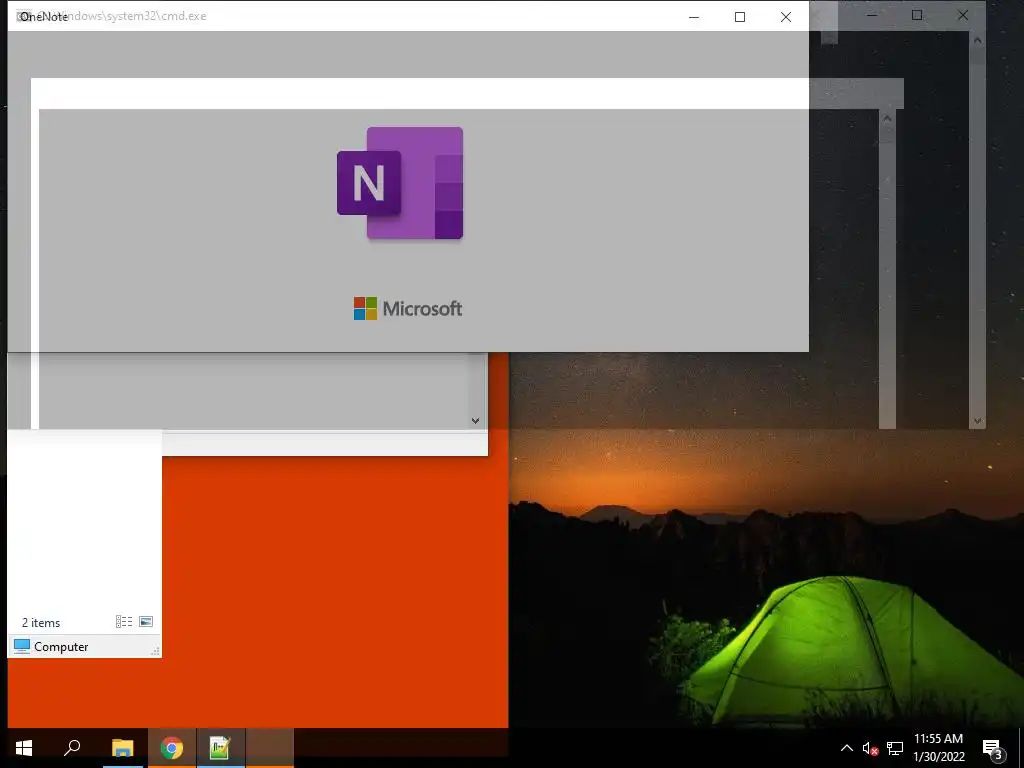Screen dimensions: 1024x768
Task: Maximize the dark ghost window behind OneNote
Action: [917, 15]
